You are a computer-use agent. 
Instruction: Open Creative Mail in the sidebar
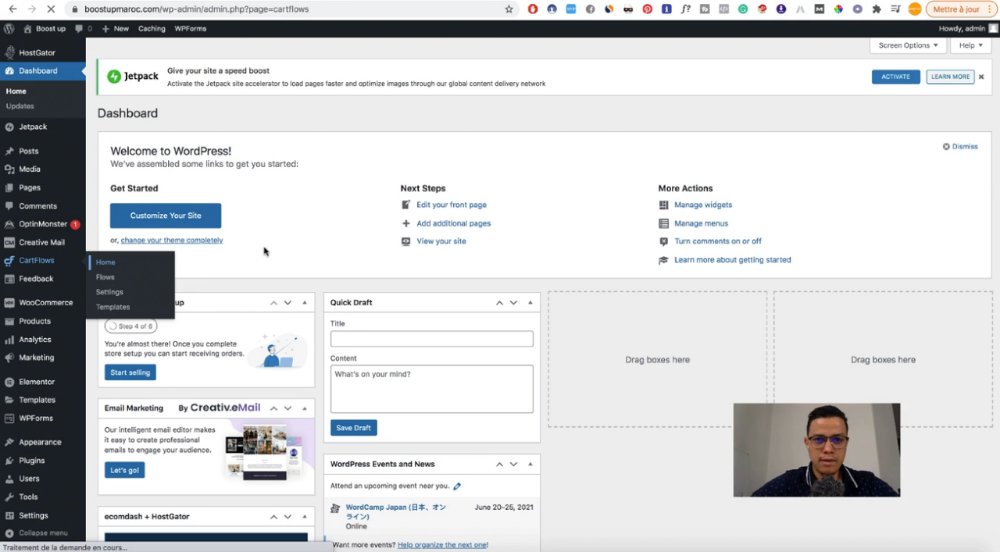41,243
